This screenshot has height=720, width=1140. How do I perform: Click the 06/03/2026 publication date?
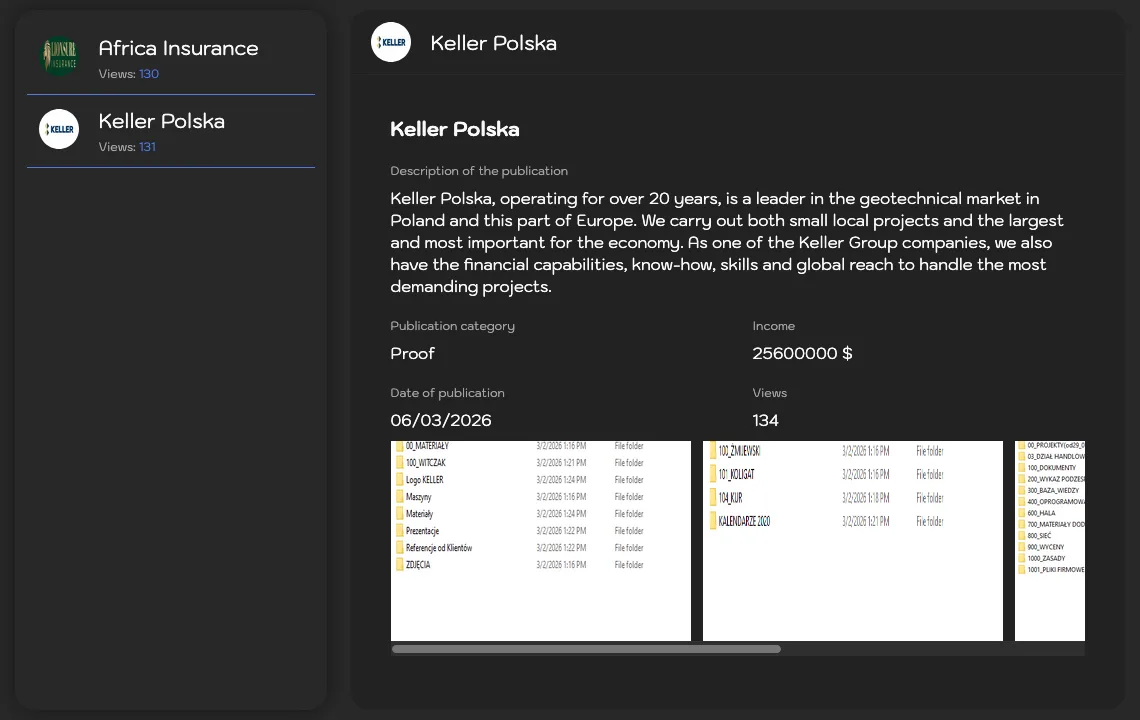(440, 420)
